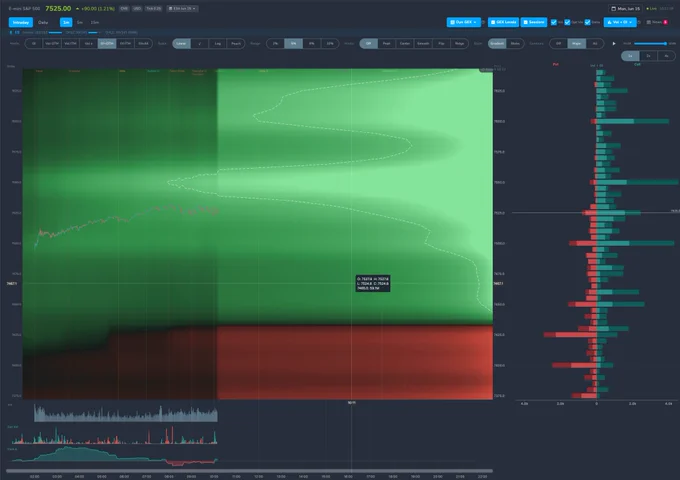Select the 1m timeframe

(x=66, y=22)
